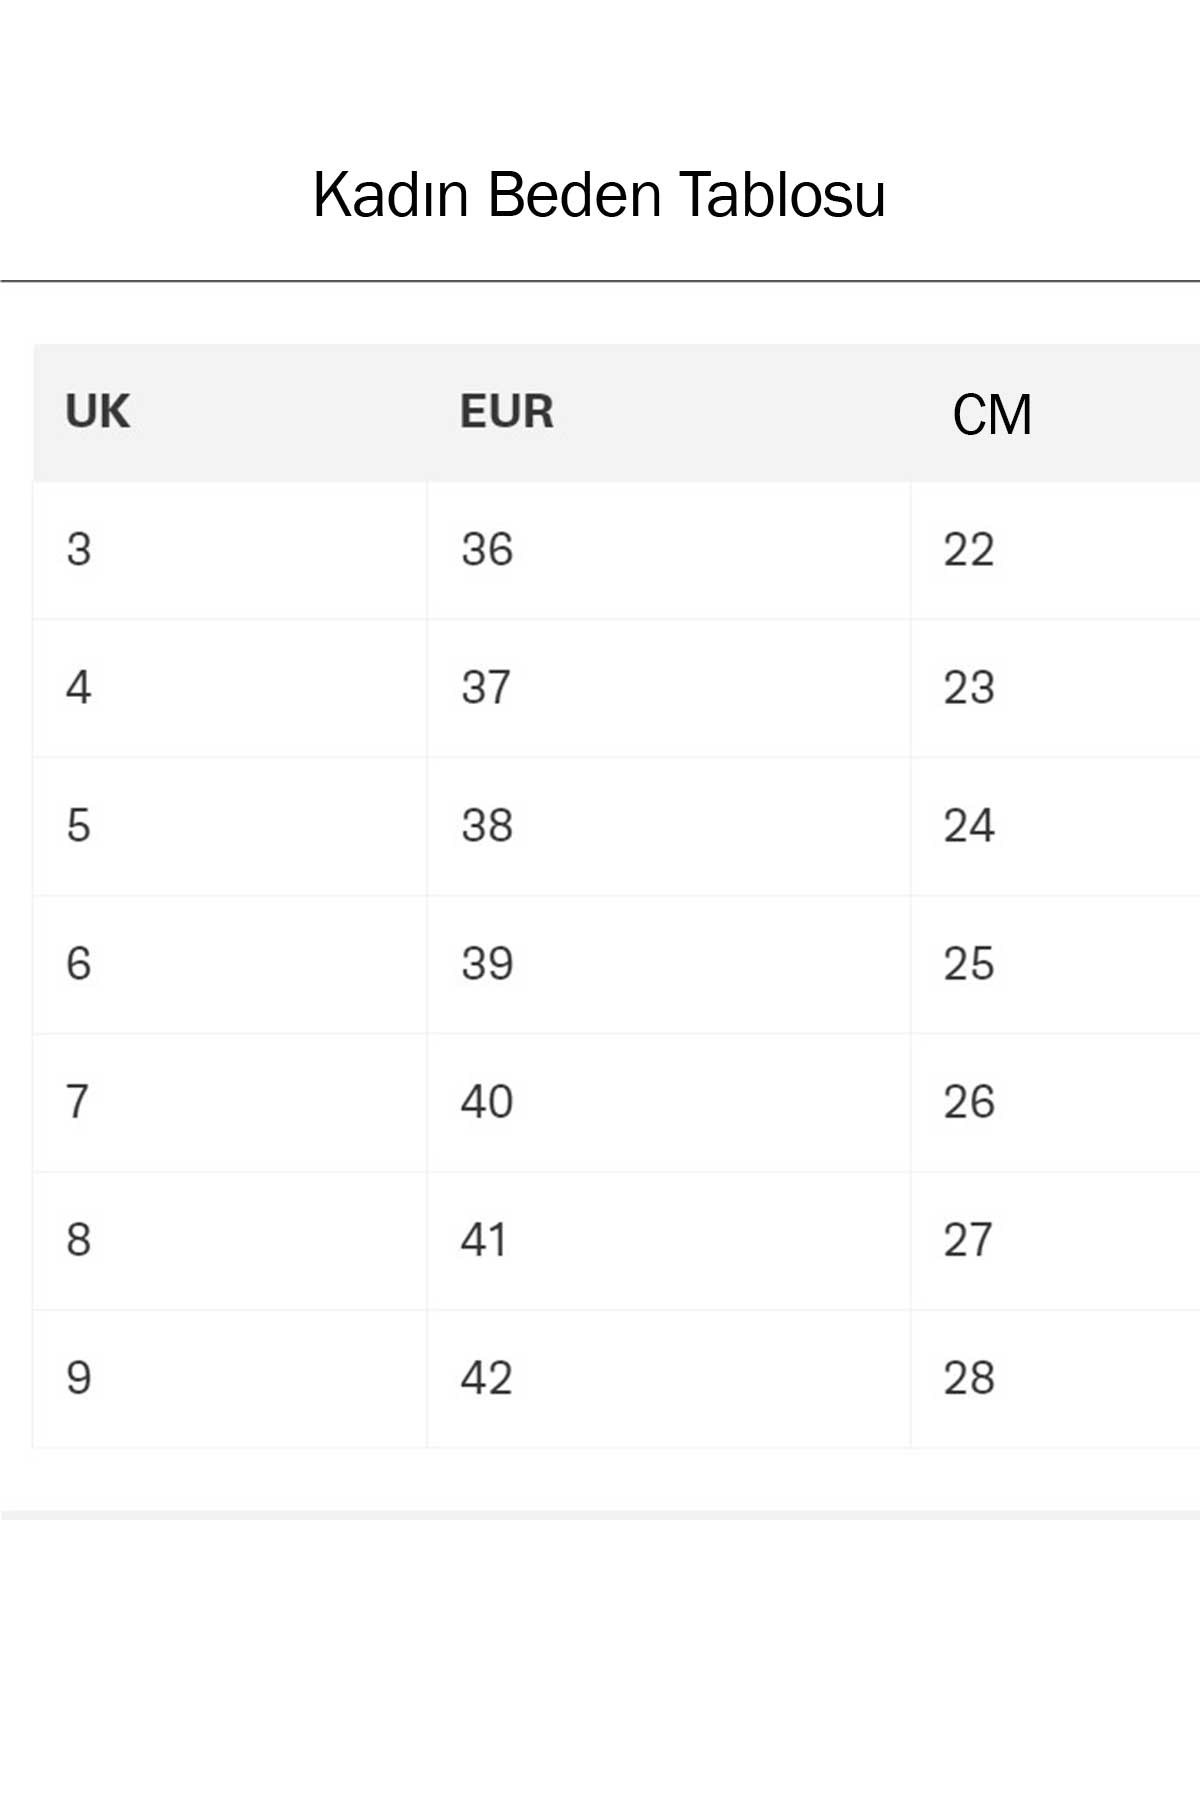This screenshot has width=1200, height=1800.
Task: Select EUR size 37 cell
Action: click(x=486, y=687)
